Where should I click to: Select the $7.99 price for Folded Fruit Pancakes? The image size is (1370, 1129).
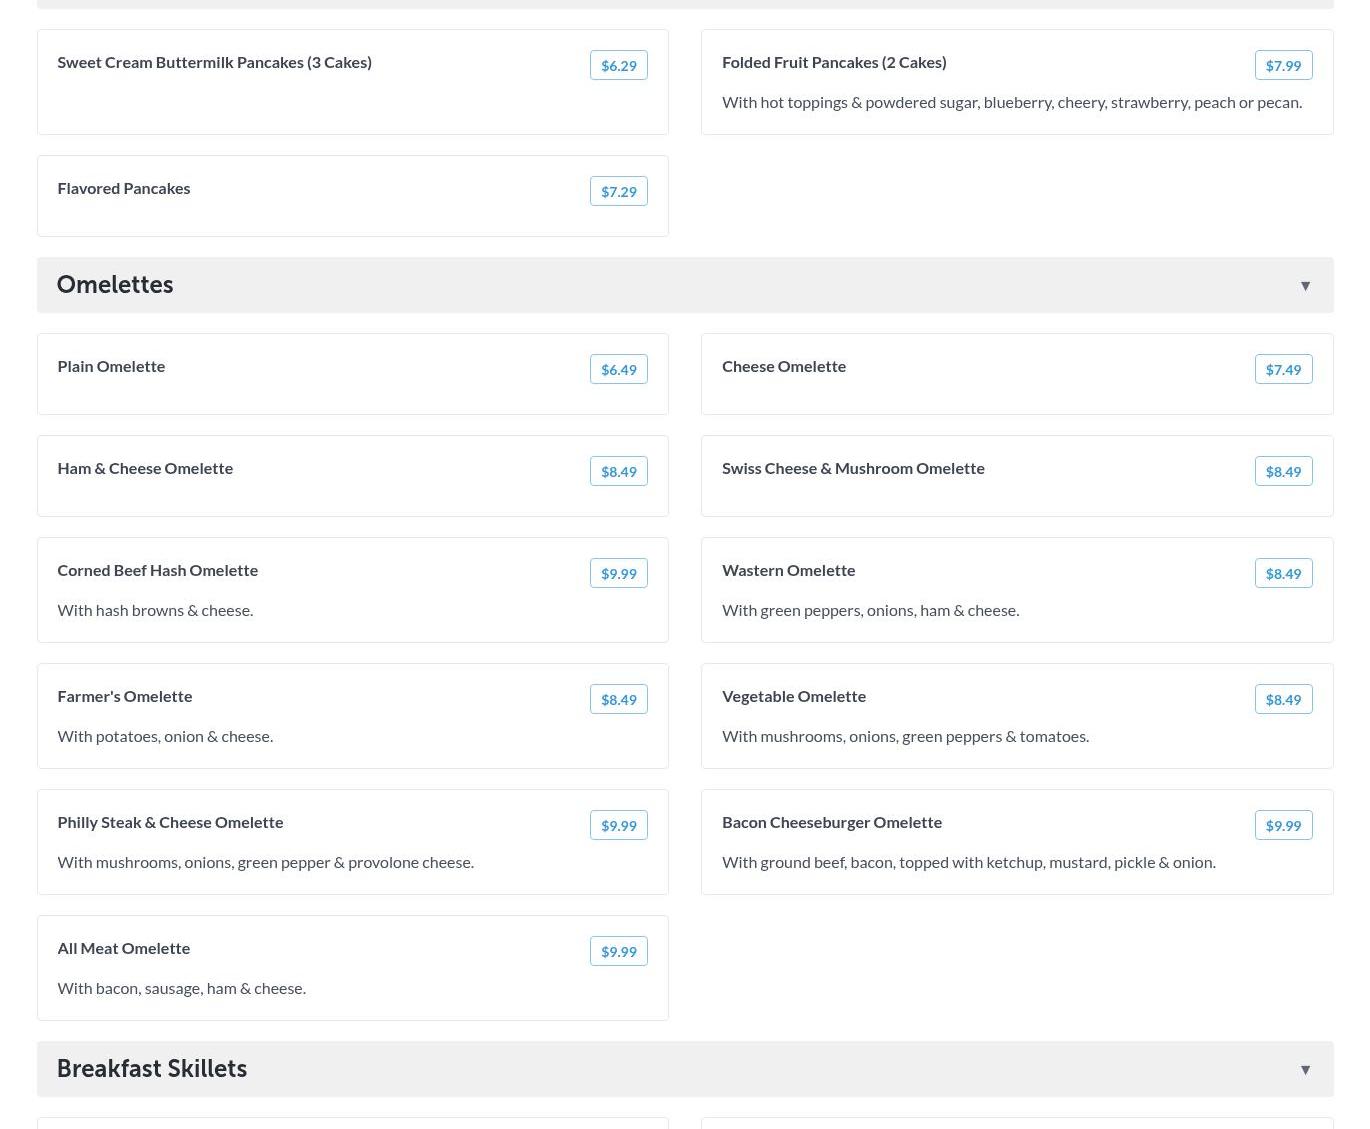click(x=1284, y=65)
